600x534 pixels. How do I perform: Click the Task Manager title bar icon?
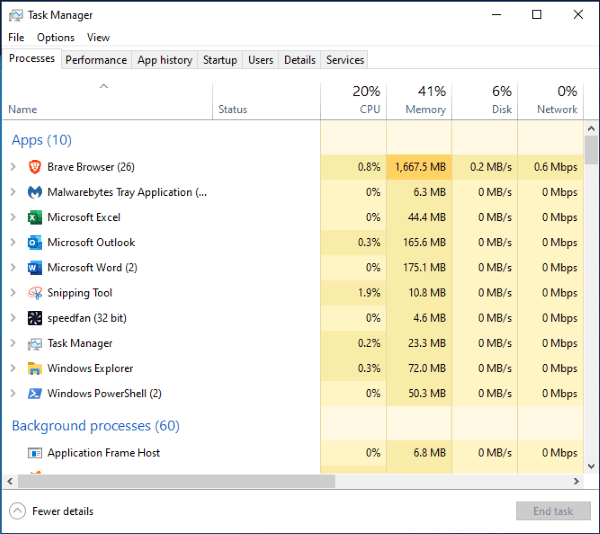click(x=16, y=15)
